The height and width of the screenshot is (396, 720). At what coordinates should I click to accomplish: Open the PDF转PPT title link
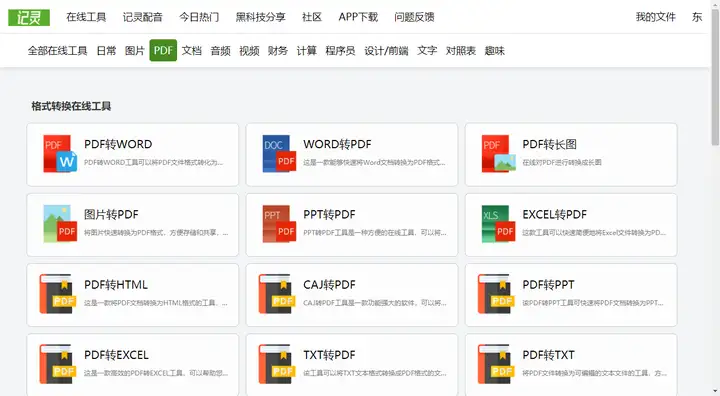click(x=548, y=285)
